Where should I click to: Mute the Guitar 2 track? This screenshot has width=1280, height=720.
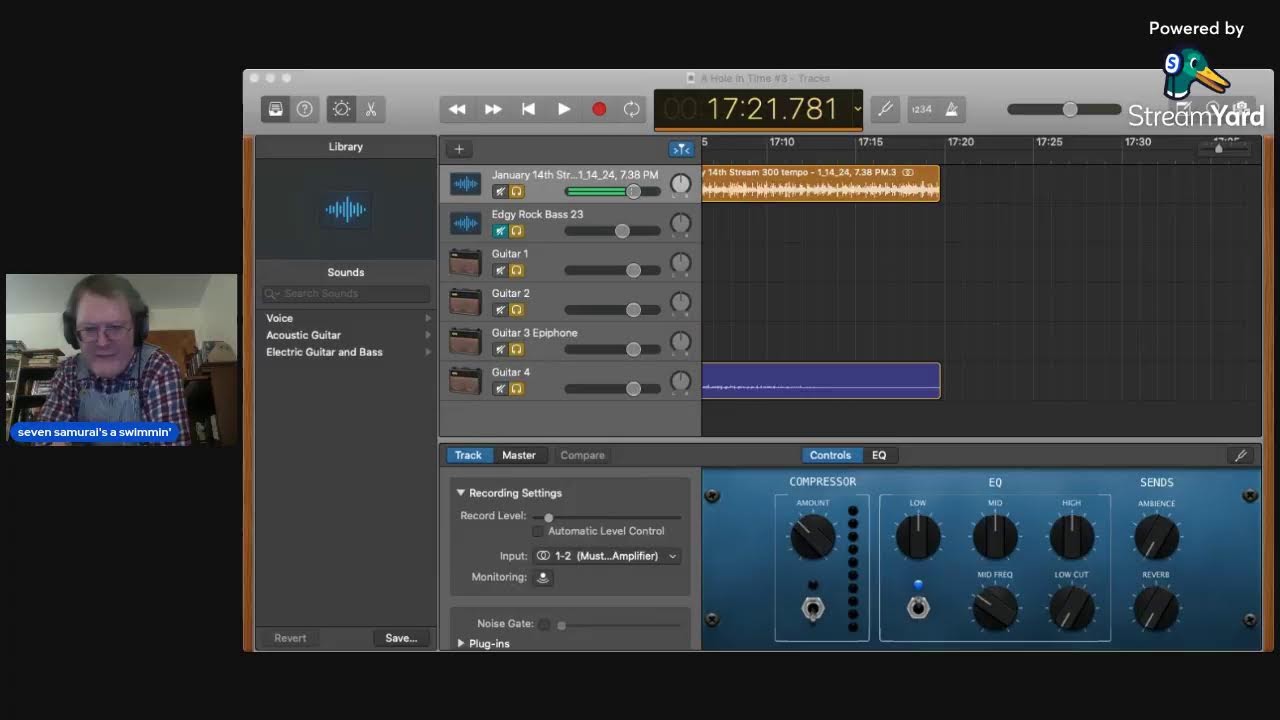tap(500, 310)
